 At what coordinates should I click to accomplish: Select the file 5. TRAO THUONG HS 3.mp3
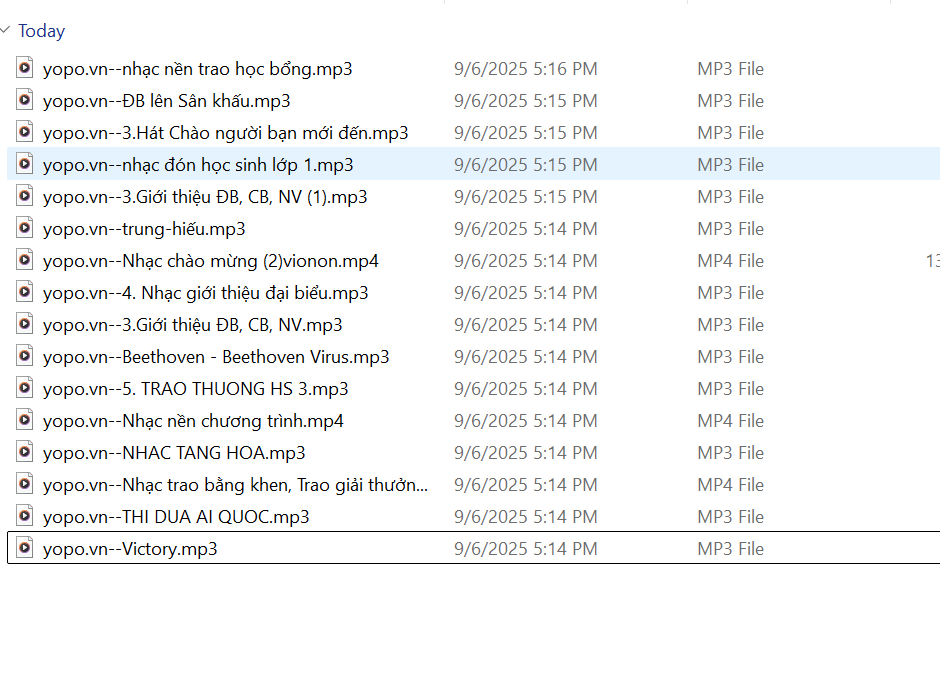(x=195, y=389)
